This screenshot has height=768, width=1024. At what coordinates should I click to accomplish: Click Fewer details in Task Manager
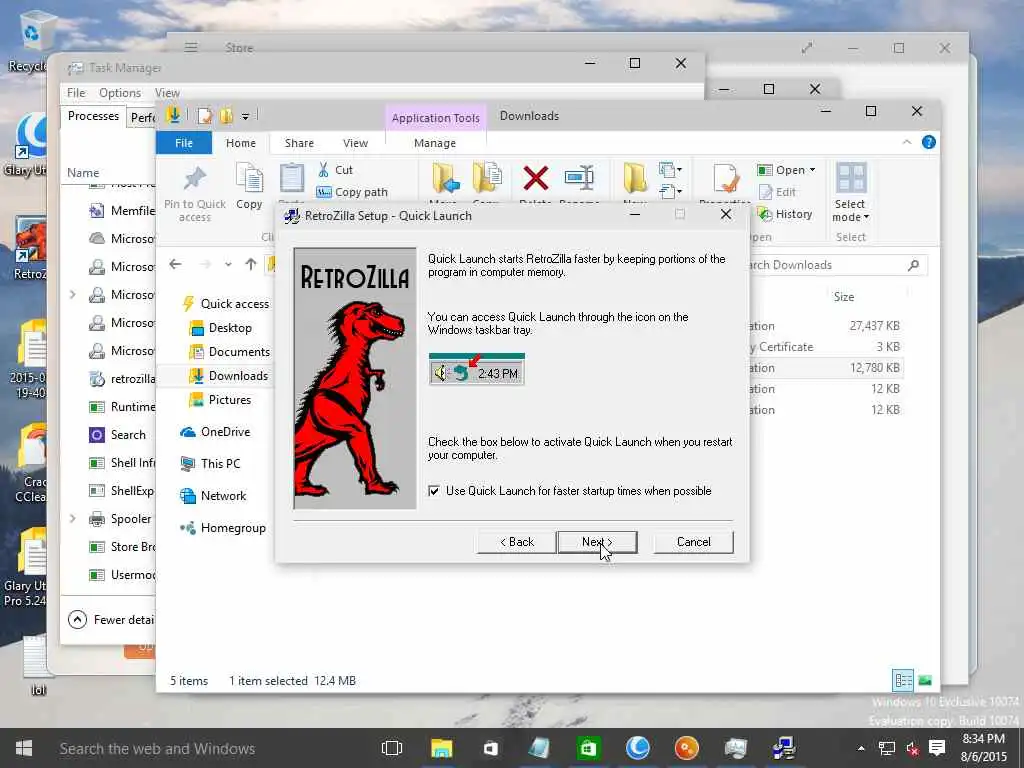111,620
